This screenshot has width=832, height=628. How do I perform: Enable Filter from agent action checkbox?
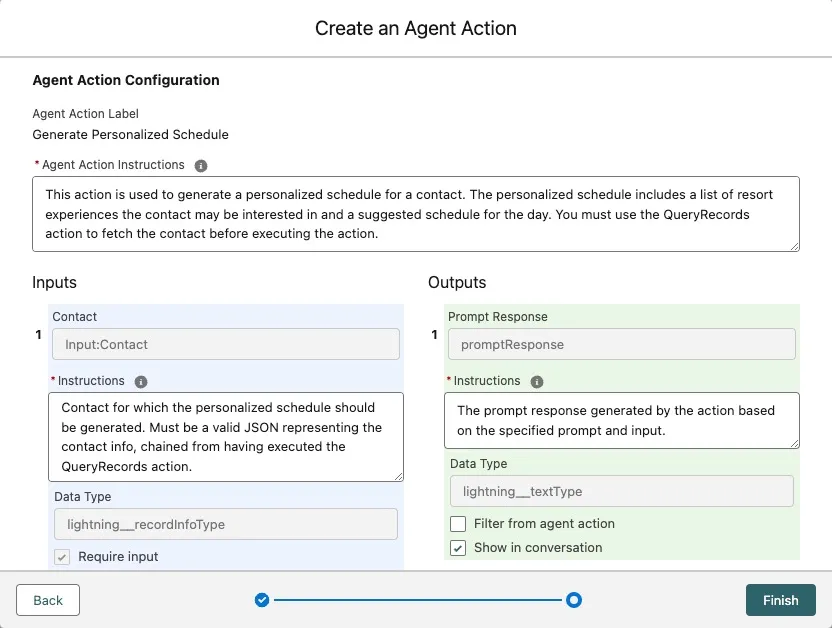pos(458,524)
